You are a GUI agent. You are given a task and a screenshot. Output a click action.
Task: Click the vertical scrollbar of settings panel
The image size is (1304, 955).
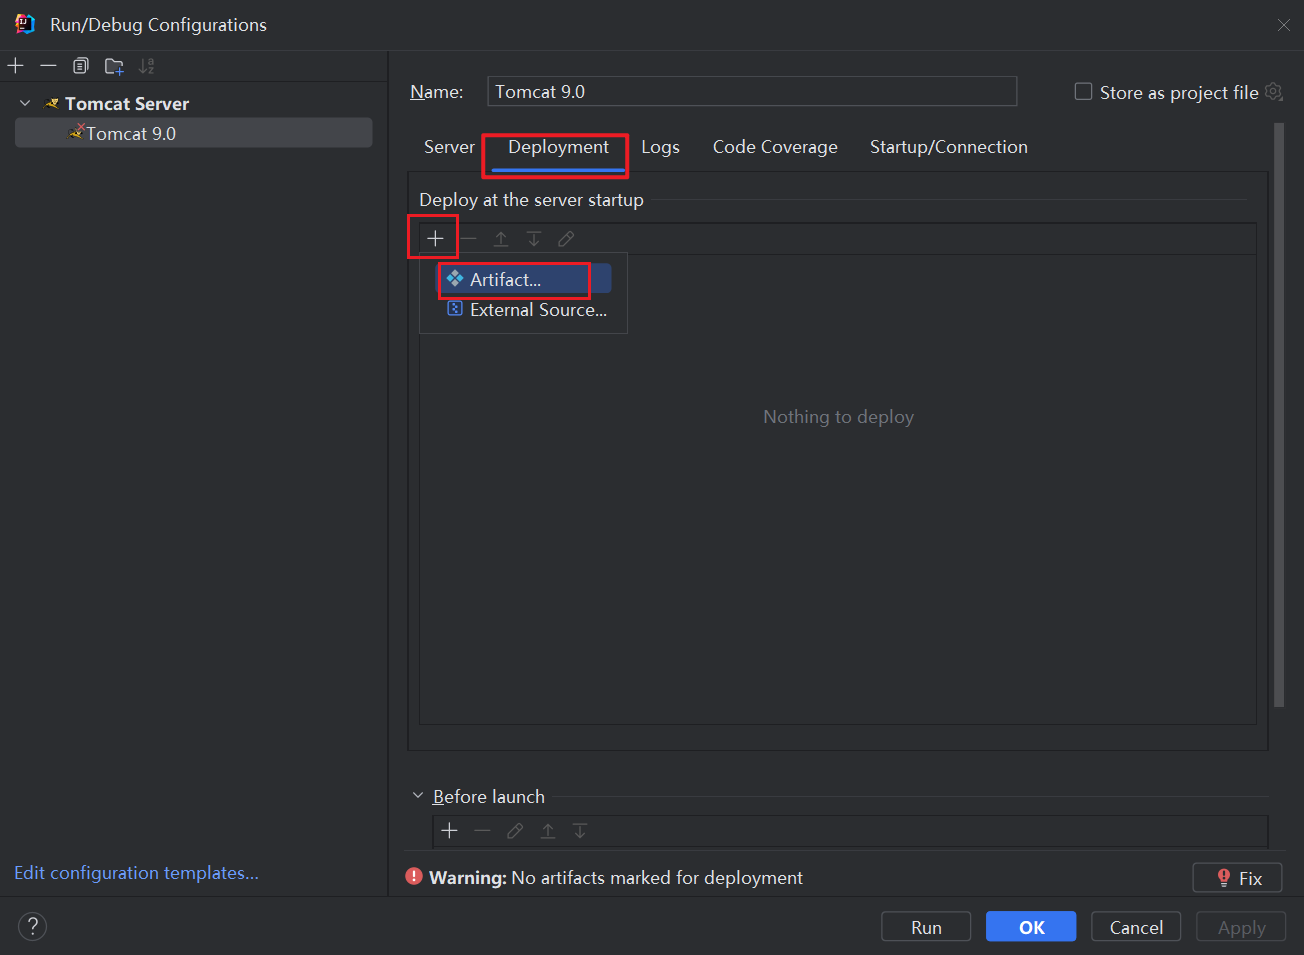point(1279,415)
